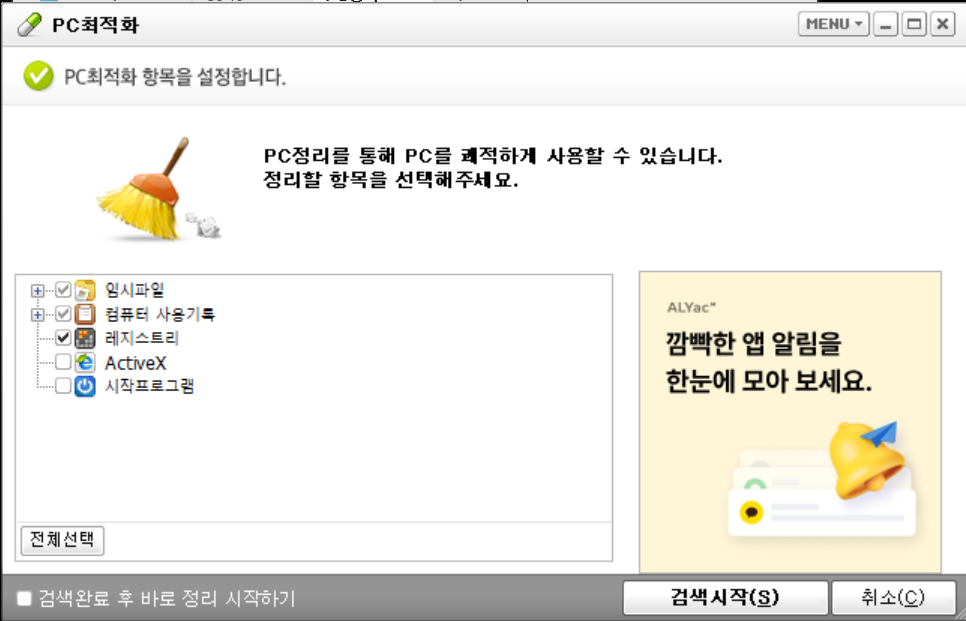Click the green checkmark status icon
Viewport: 966px width, 621px height.
click(38, 77)
